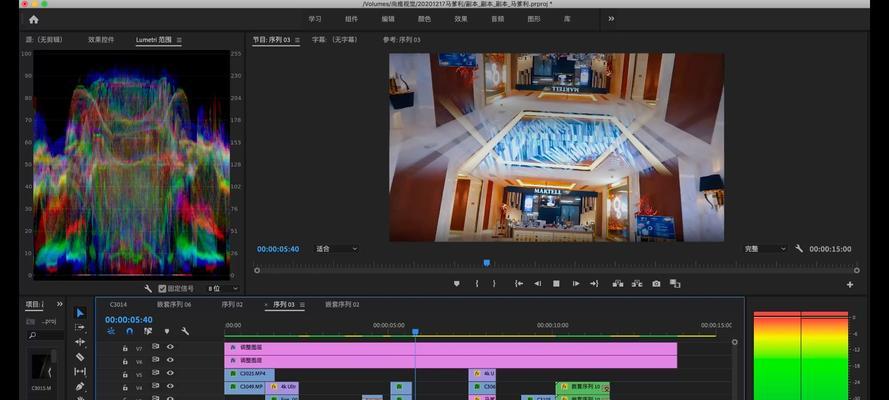Image resolution: width=889 pixels, height=400 pixels.
Task: Stop playback in Program monitor
Action: [x=556, y=284]
